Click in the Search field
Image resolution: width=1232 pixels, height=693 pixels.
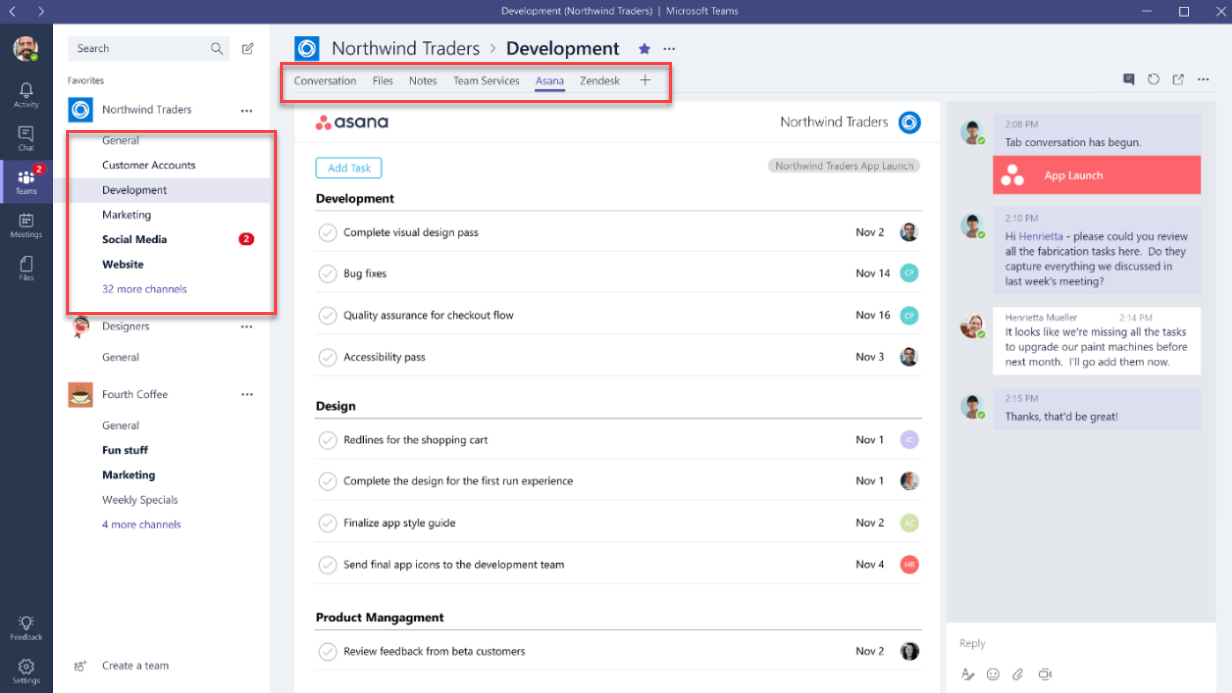(x=148, y=48)
